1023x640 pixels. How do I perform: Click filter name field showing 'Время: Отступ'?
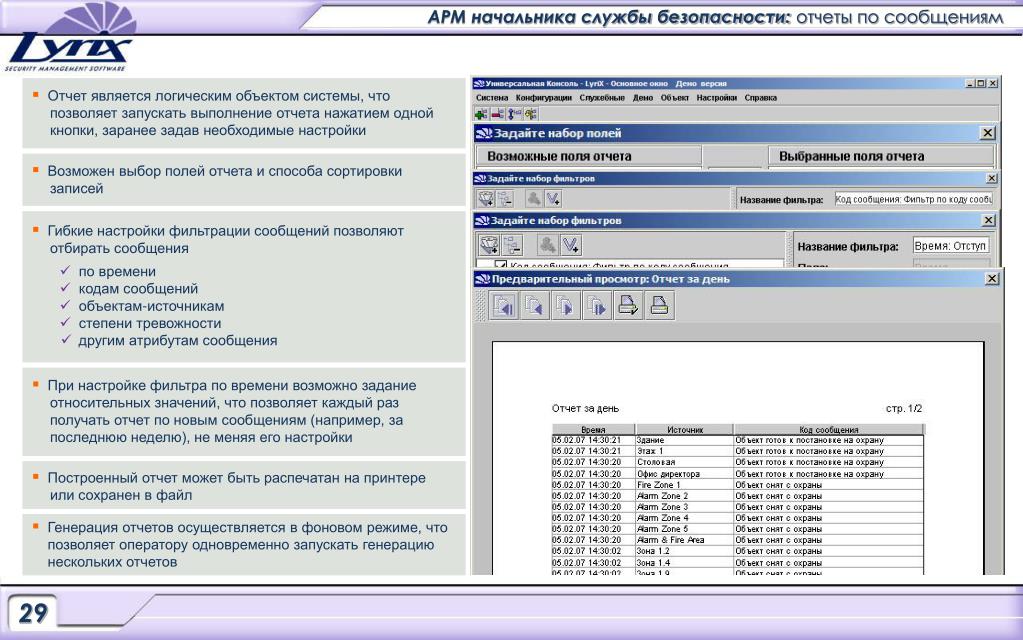coord(951,246)
